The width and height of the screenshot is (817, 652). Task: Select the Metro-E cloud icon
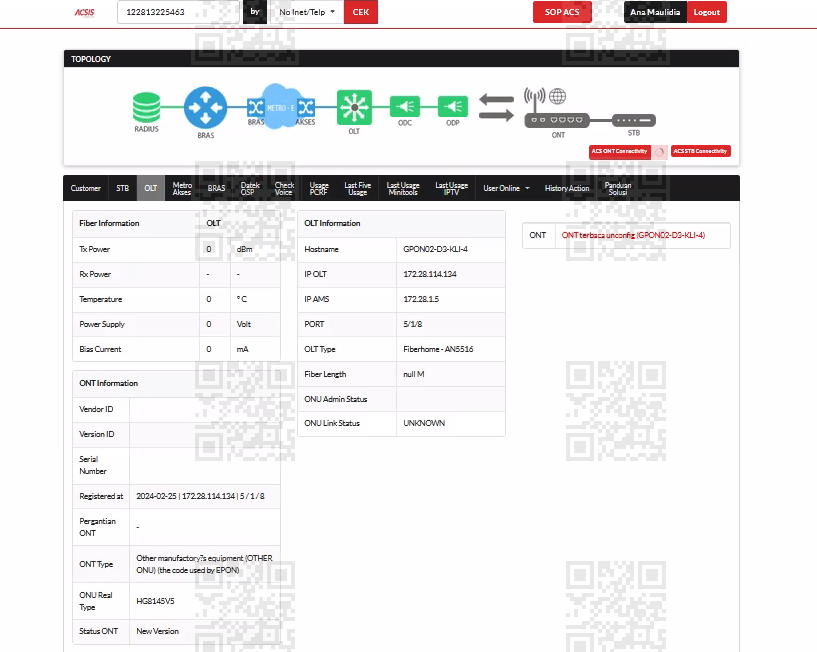[280, 106]
